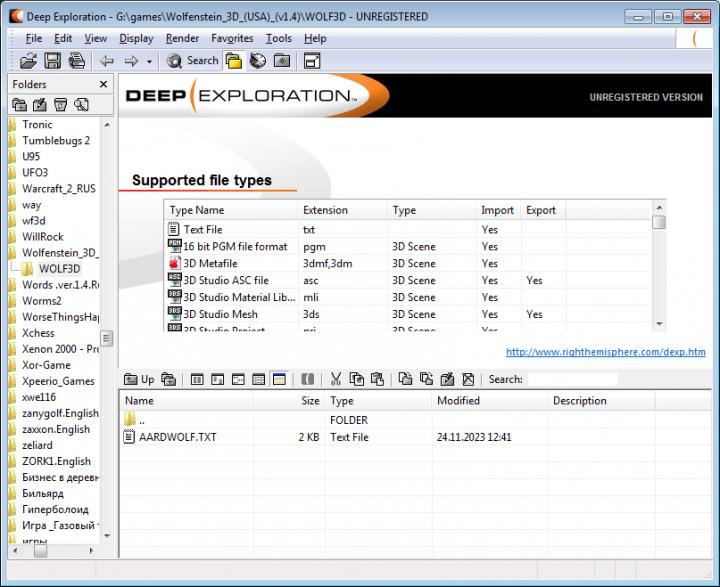The height and width of the screenshot is (587, 720).
Task: Click the Up folder button in file toolbar
Action: 139,379
